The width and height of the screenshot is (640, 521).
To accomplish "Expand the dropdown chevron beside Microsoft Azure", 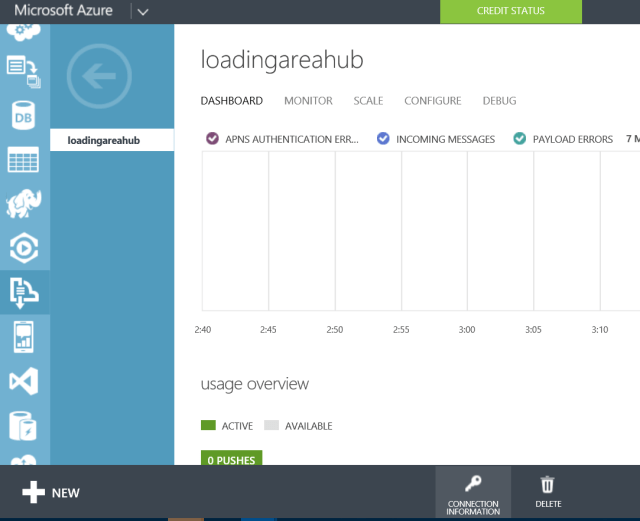I will click(x=142, y=12).
